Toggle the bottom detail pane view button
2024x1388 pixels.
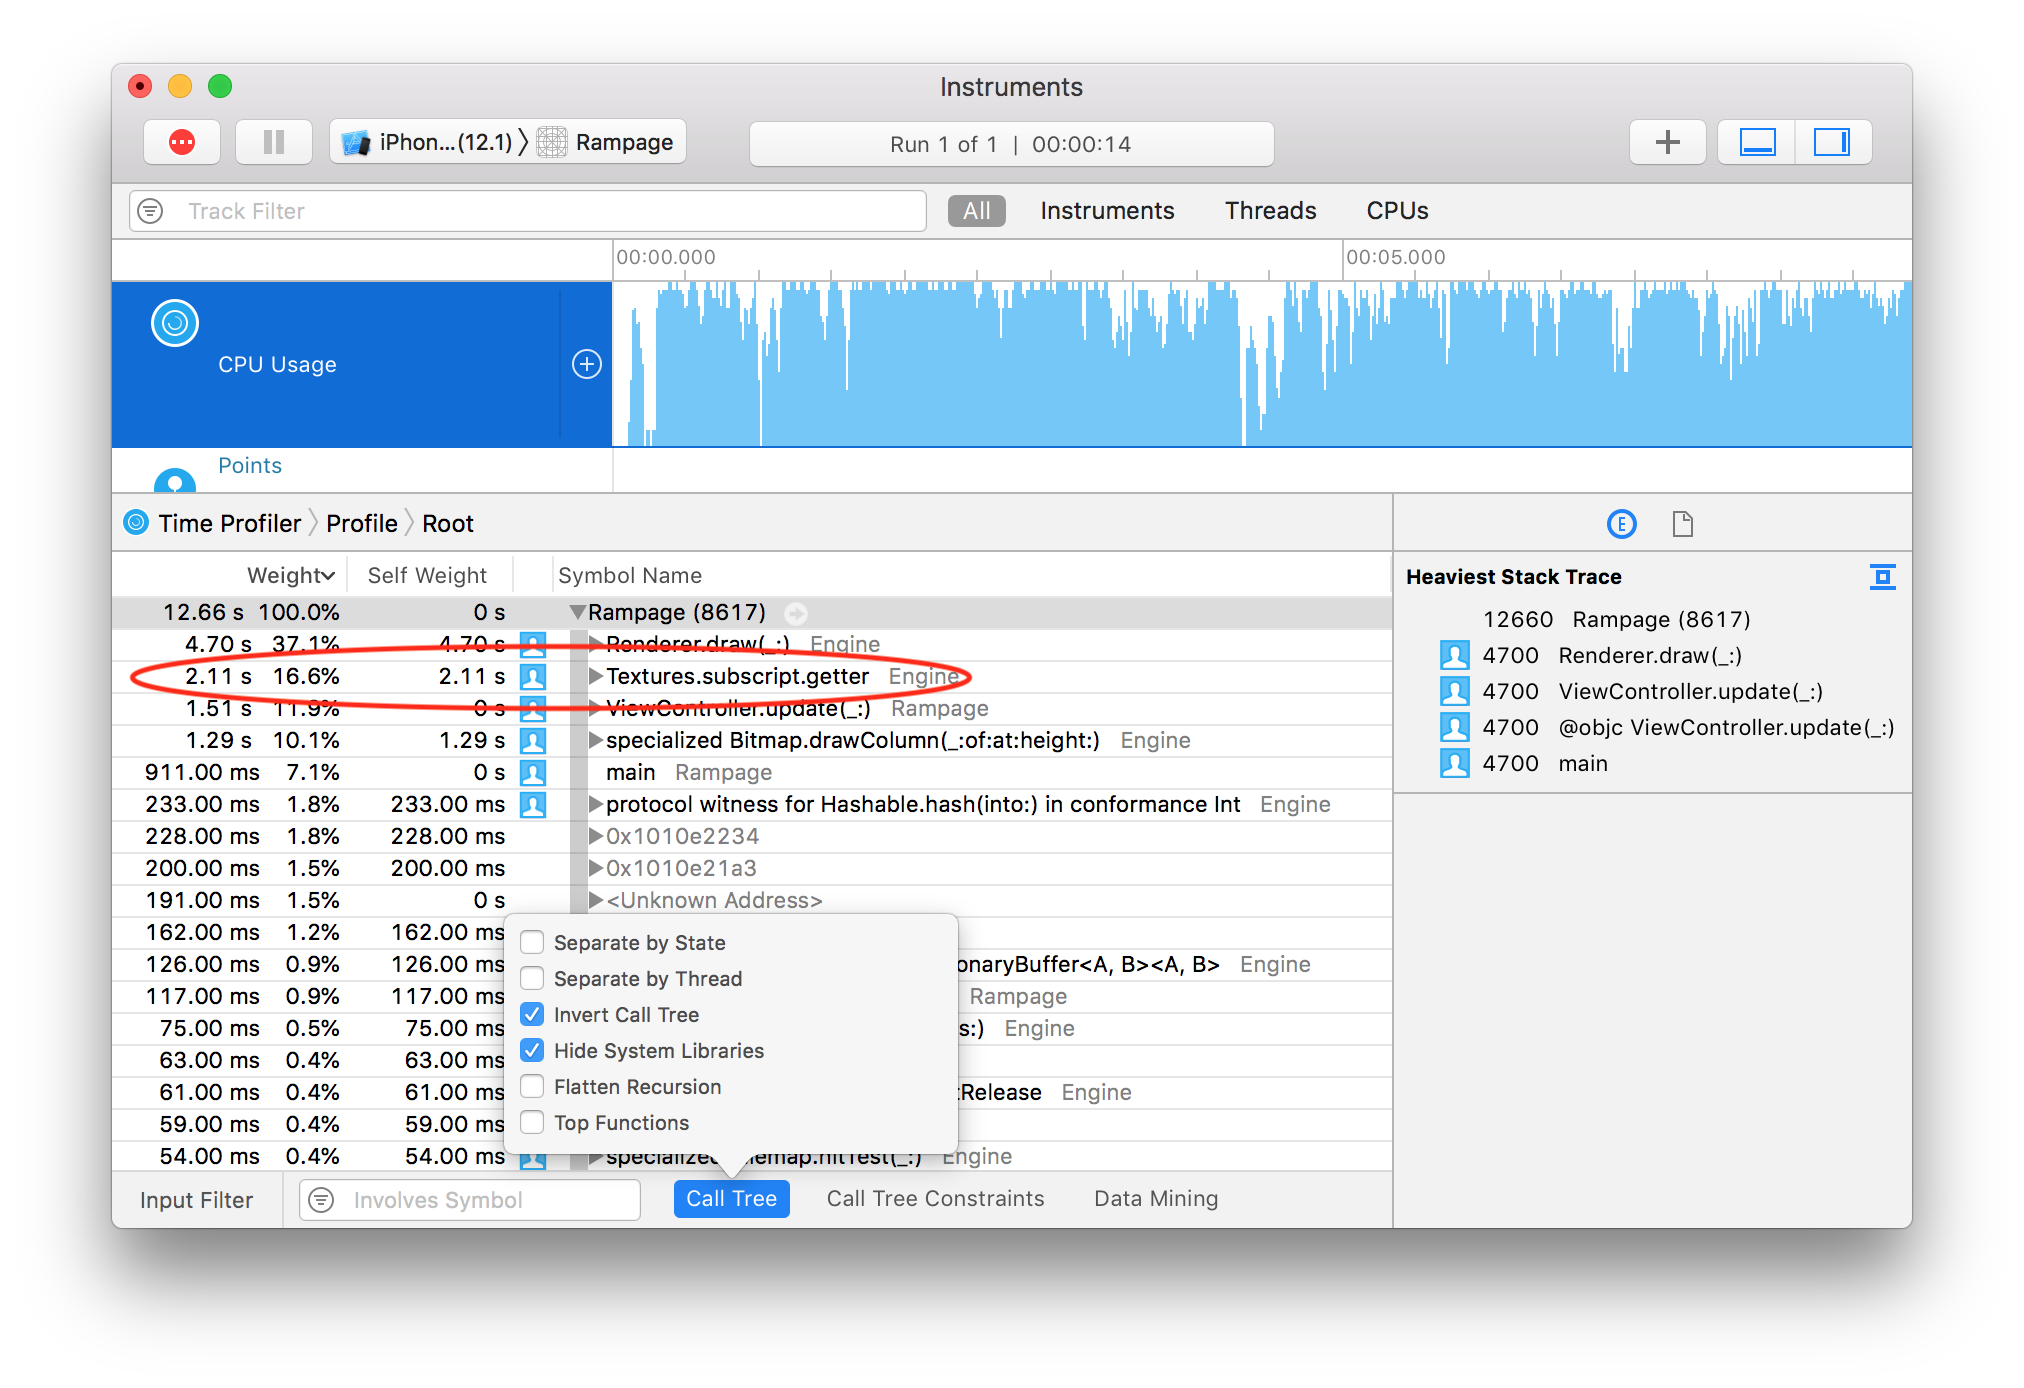point(1757,143)
